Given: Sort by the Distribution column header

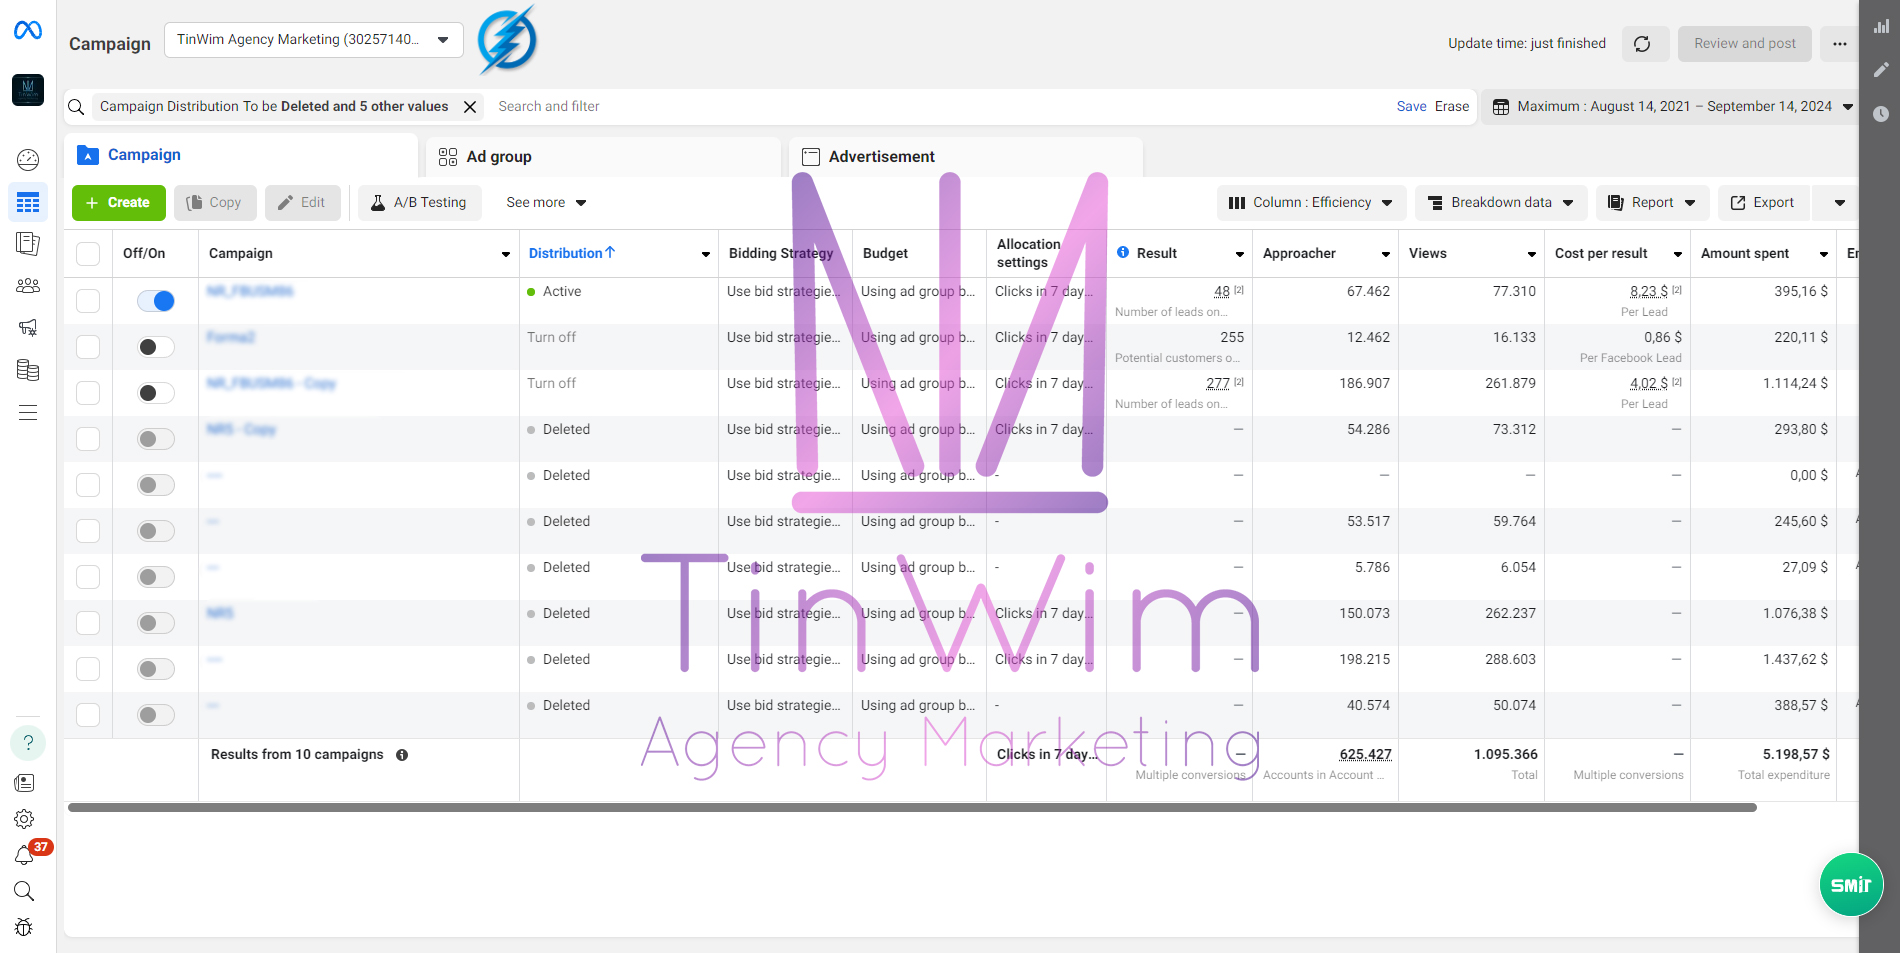Looking at the screenshot, I should pyautogui.click(x=572, y=253).
